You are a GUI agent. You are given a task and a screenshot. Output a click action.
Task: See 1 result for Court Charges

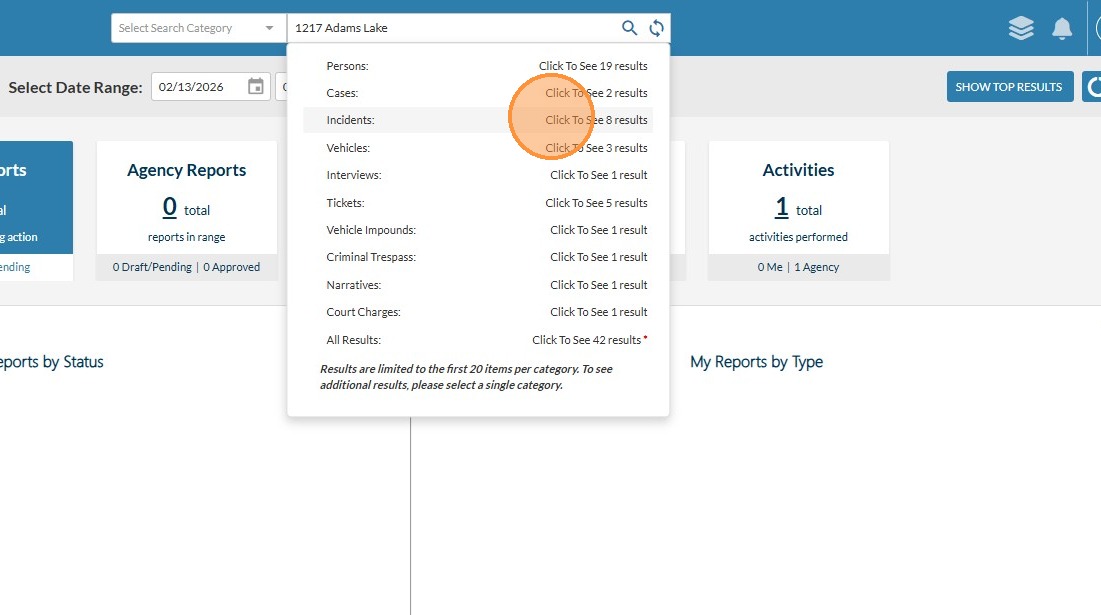click(x=598, y=312)
